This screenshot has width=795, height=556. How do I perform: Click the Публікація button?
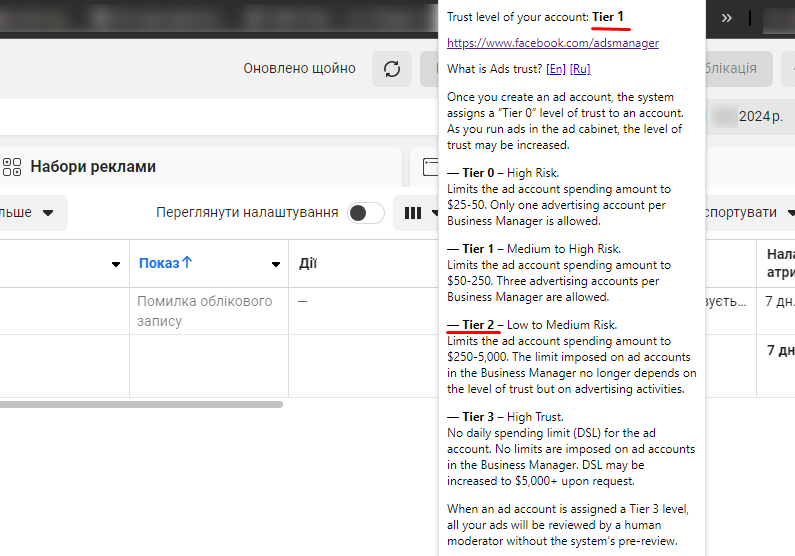tap(738, 68)
